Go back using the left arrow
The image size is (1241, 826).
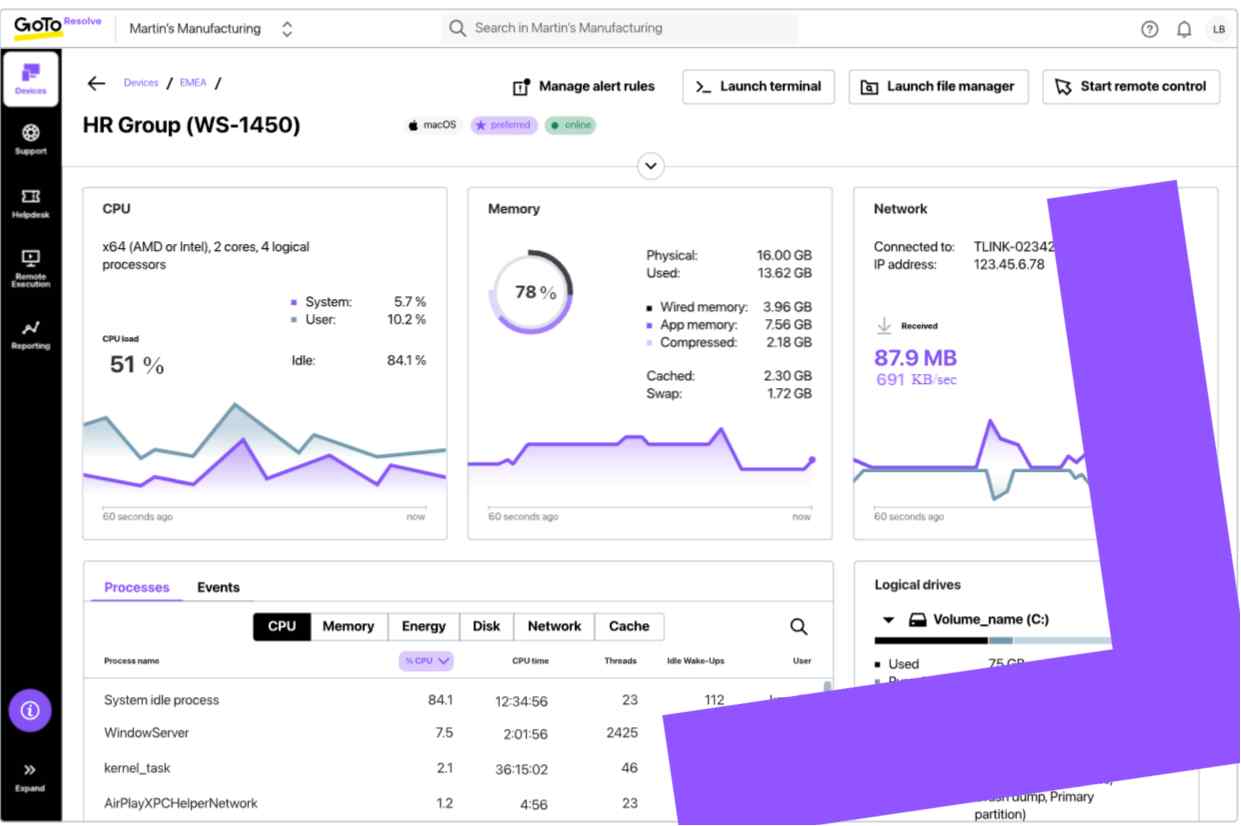[x=96, y=84]
